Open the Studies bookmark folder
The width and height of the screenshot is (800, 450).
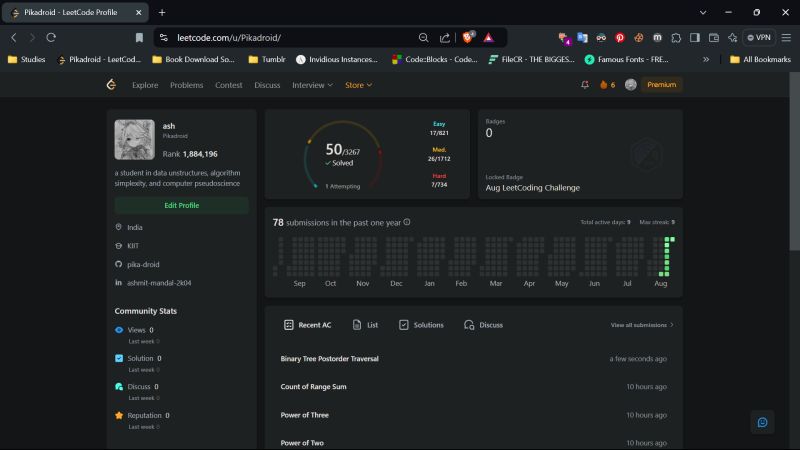27,59
